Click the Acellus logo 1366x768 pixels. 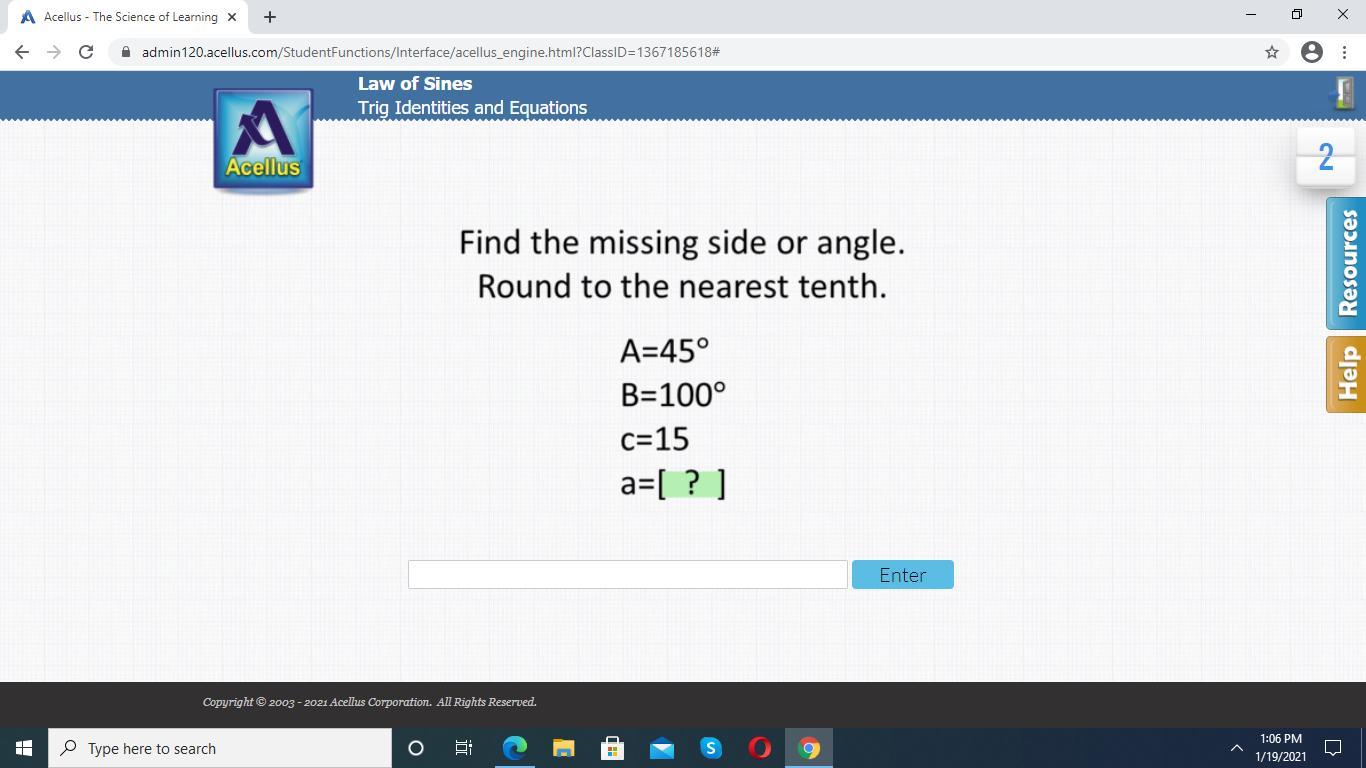(x=263, y=139)
